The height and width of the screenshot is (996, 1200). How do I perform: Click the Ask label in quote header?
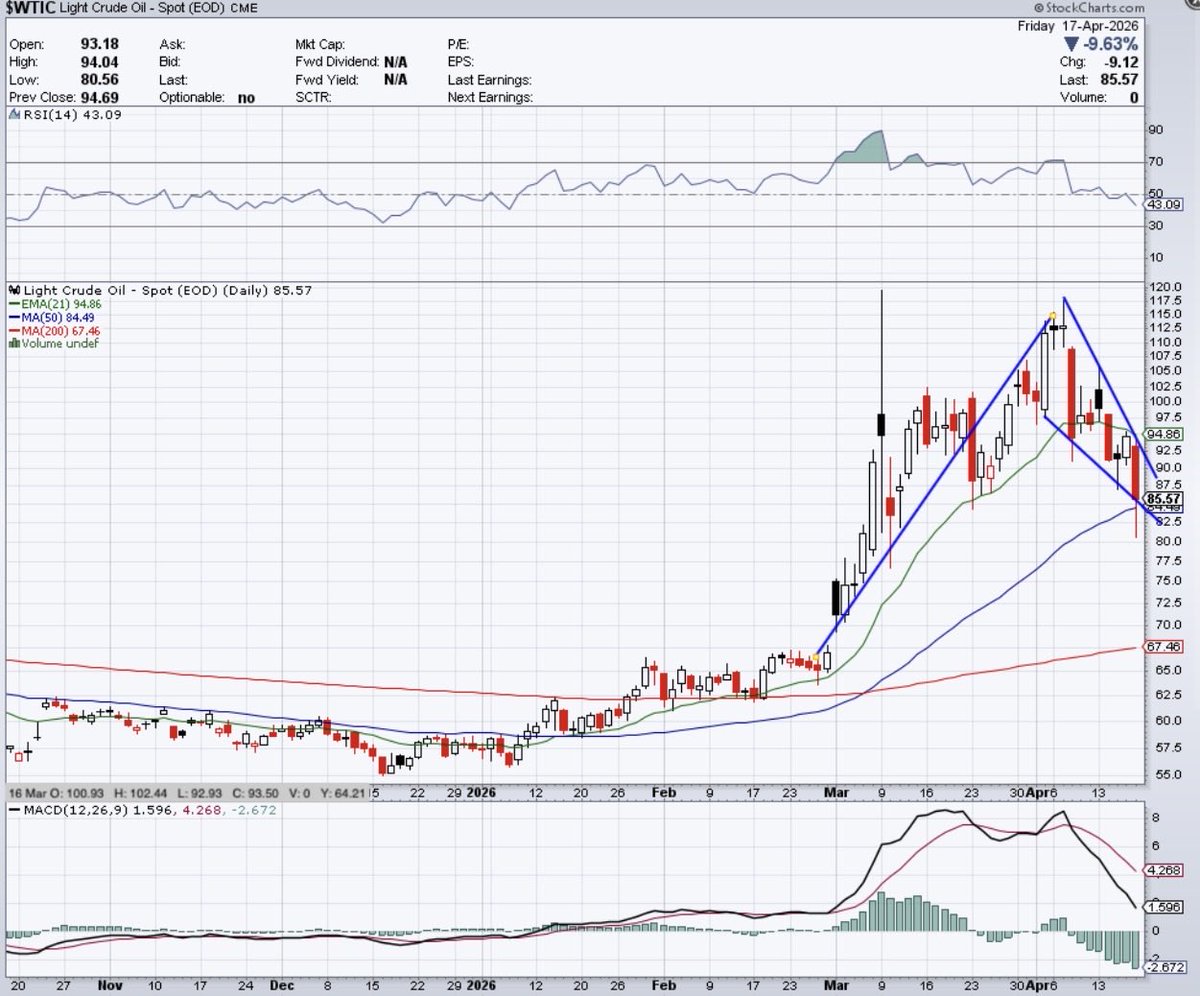(x=170, y=45)
